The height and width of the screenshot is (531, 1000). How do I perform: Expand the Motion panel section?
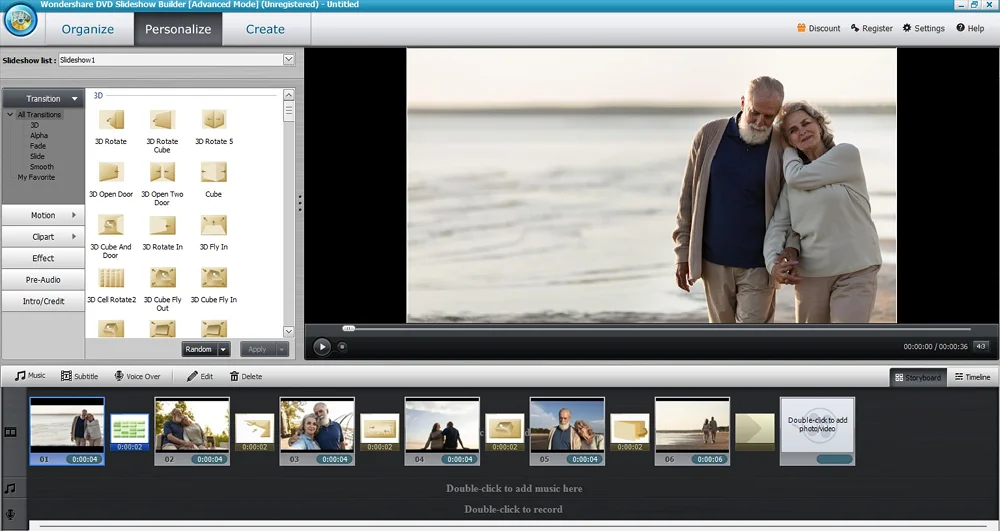pos(43,215)
